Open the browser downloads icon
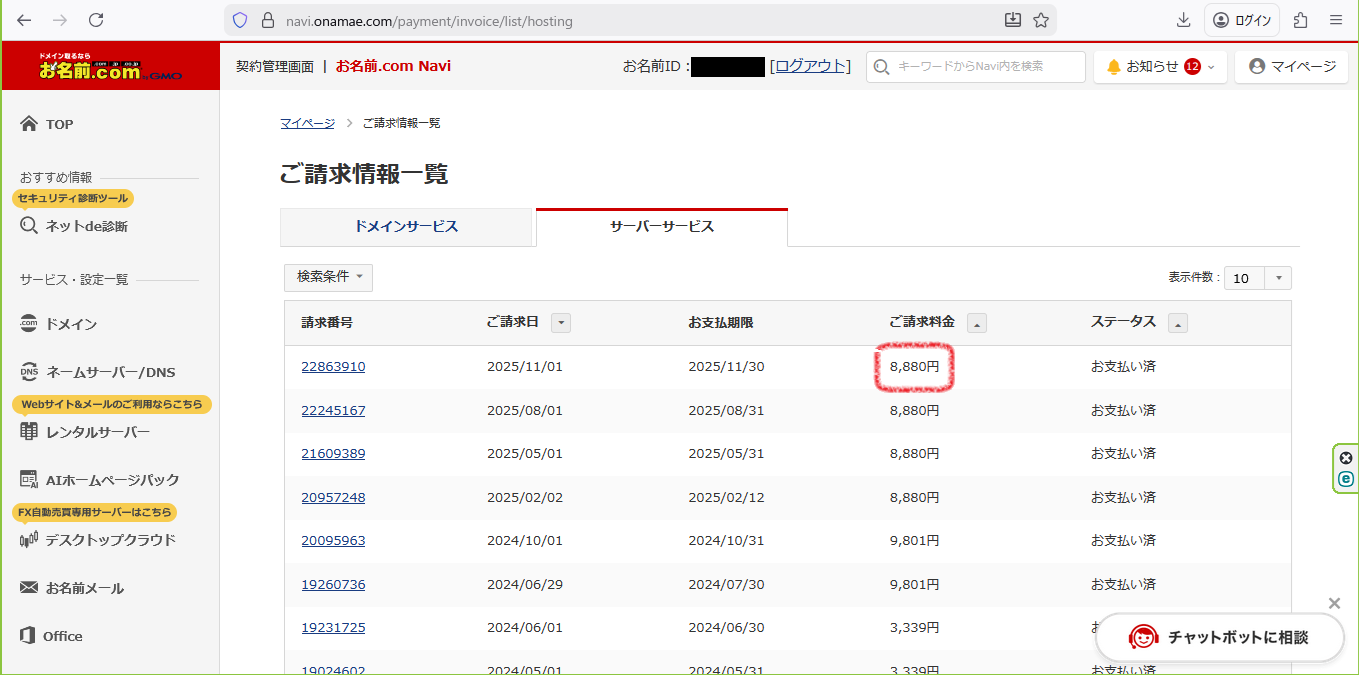Screen dimensions: 1359x675 tap(1184, 20)
